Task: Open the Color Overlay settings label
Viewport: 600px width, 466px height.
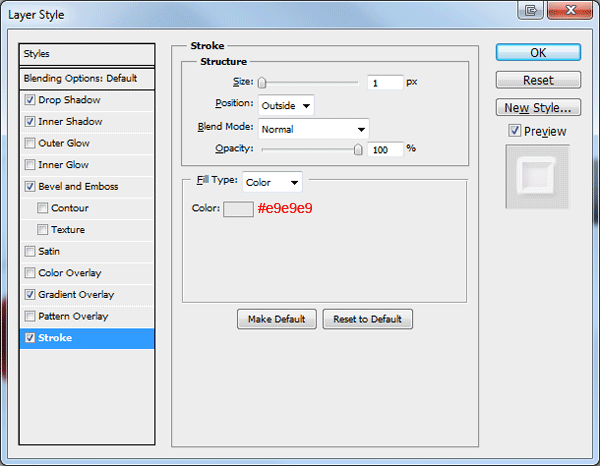Action: tap(70, 273)
